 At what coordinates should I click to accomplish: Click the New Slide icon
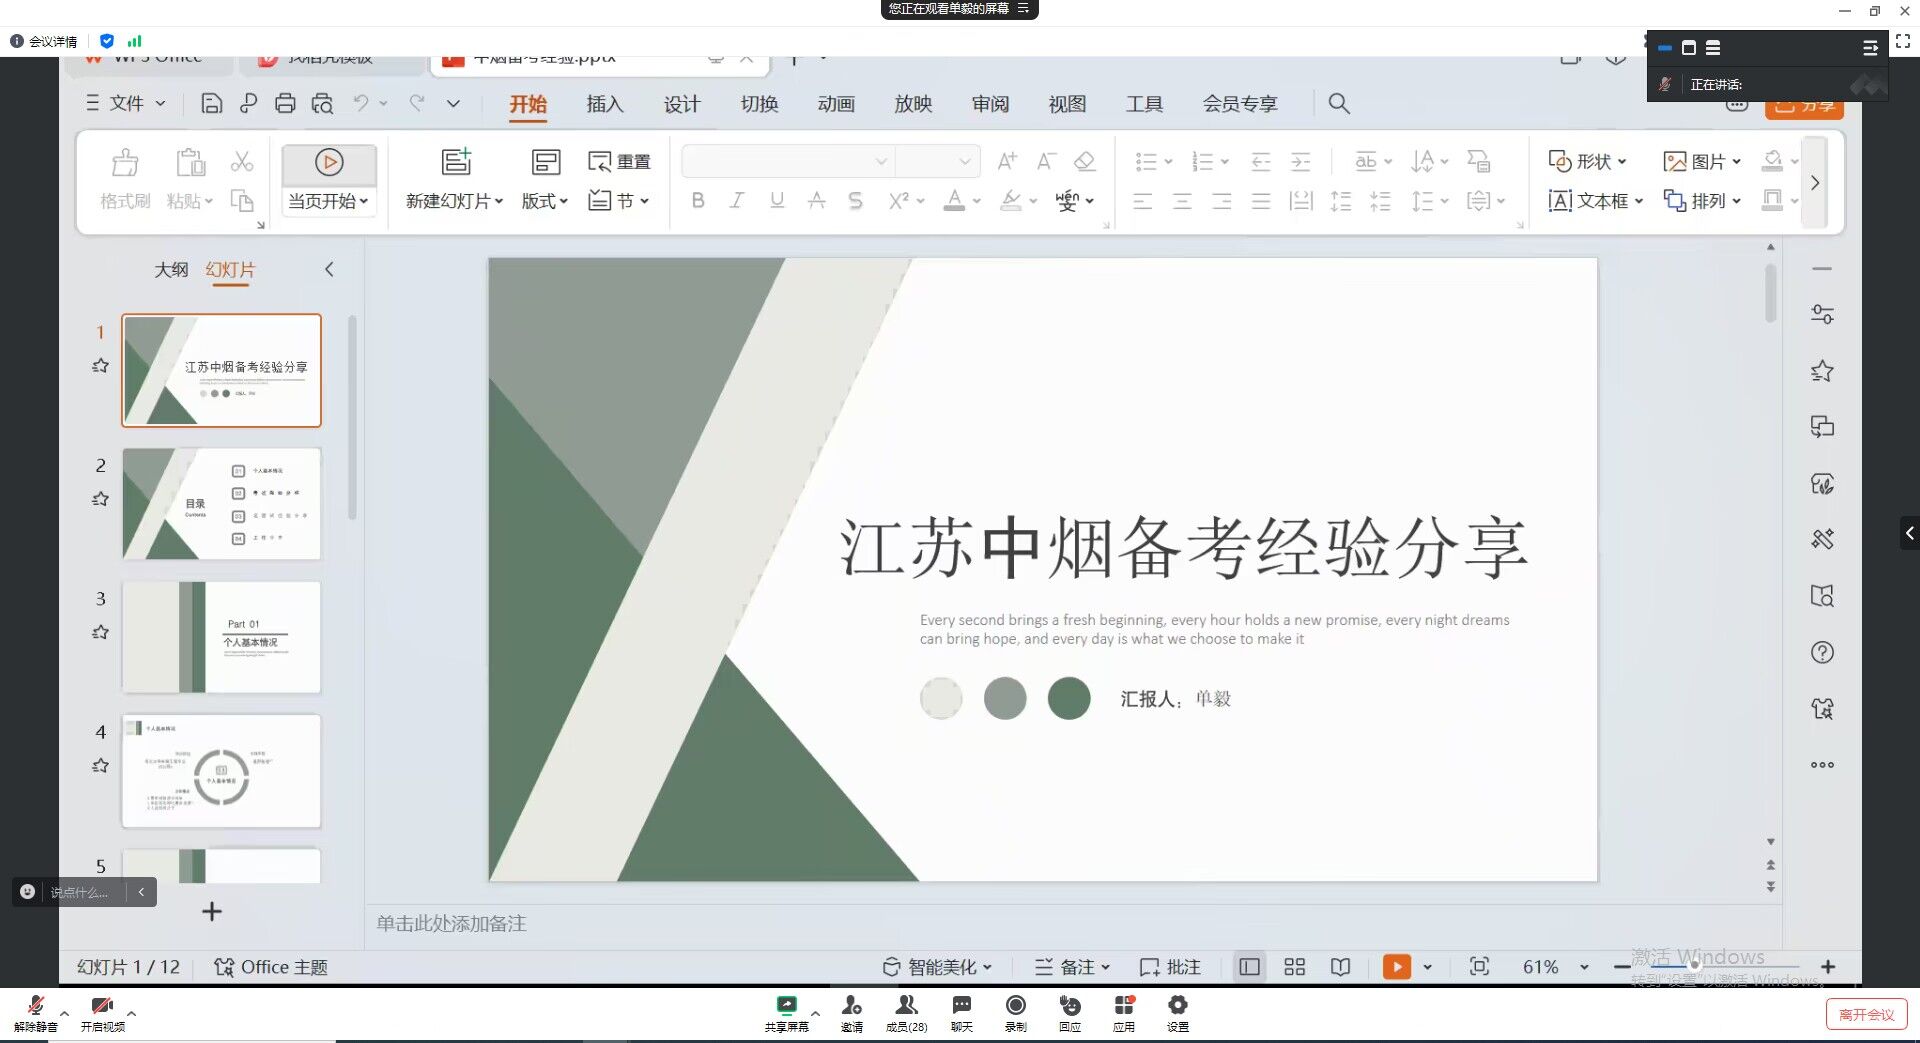tap(456, 162)
